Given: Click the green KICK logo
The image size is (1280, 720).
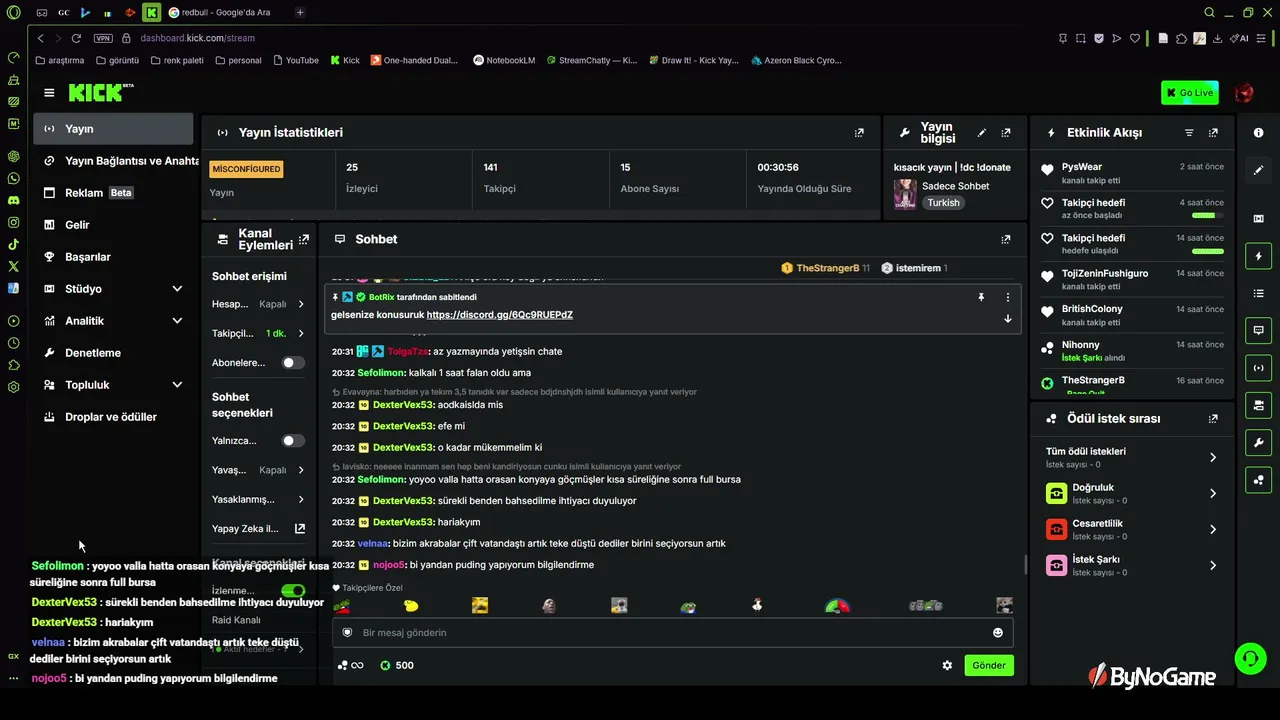Looking at the screenshot, I should [100, 93].
